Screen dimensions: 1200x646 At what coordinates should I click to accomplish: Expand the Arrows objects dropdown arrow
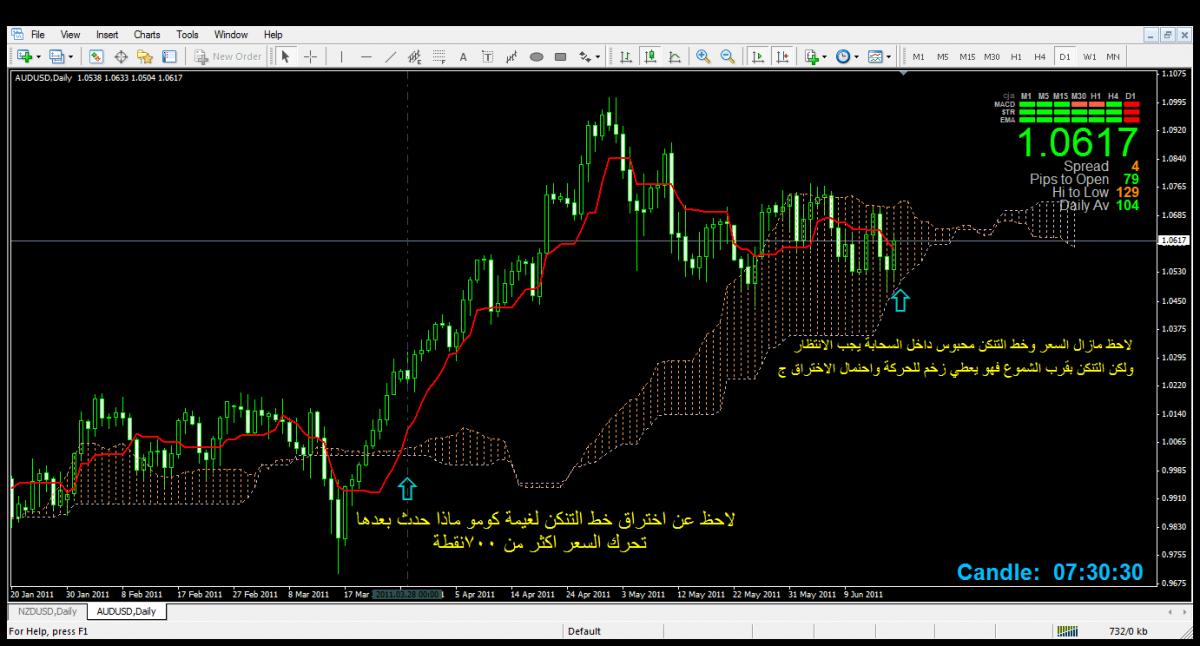pos(597,57)
